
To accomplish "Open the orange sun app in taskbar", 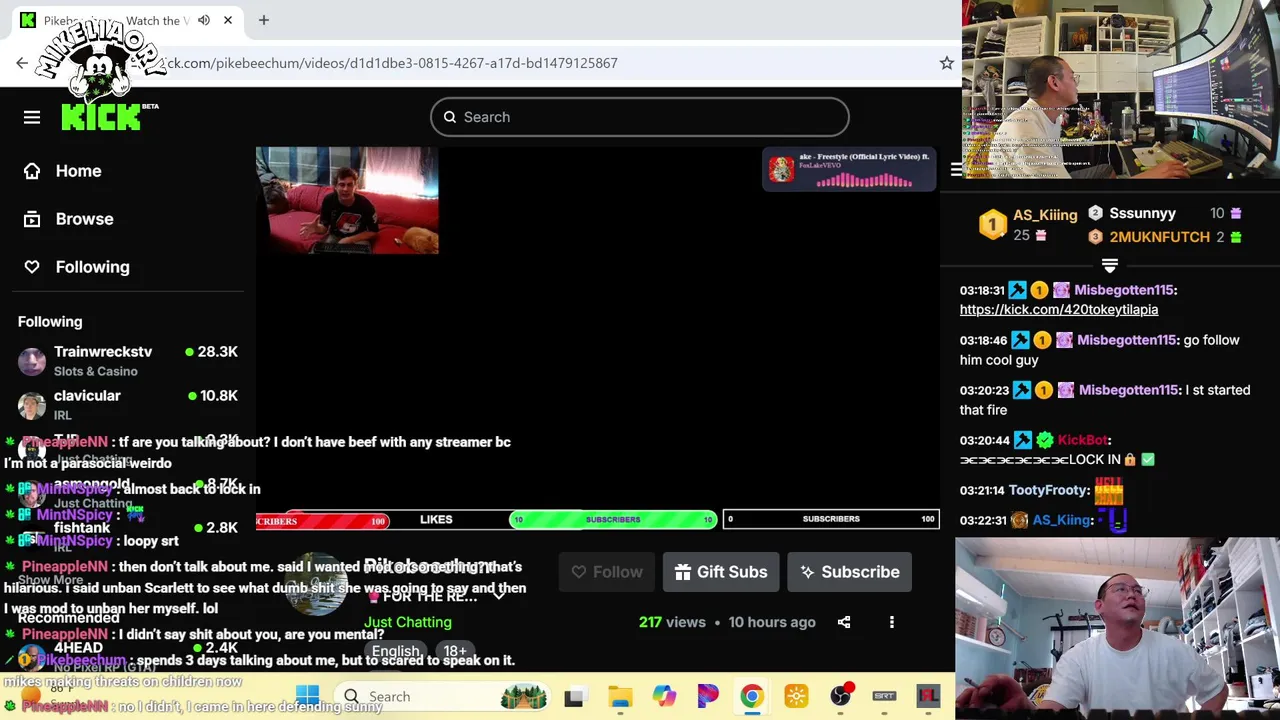I will (796, 696).
